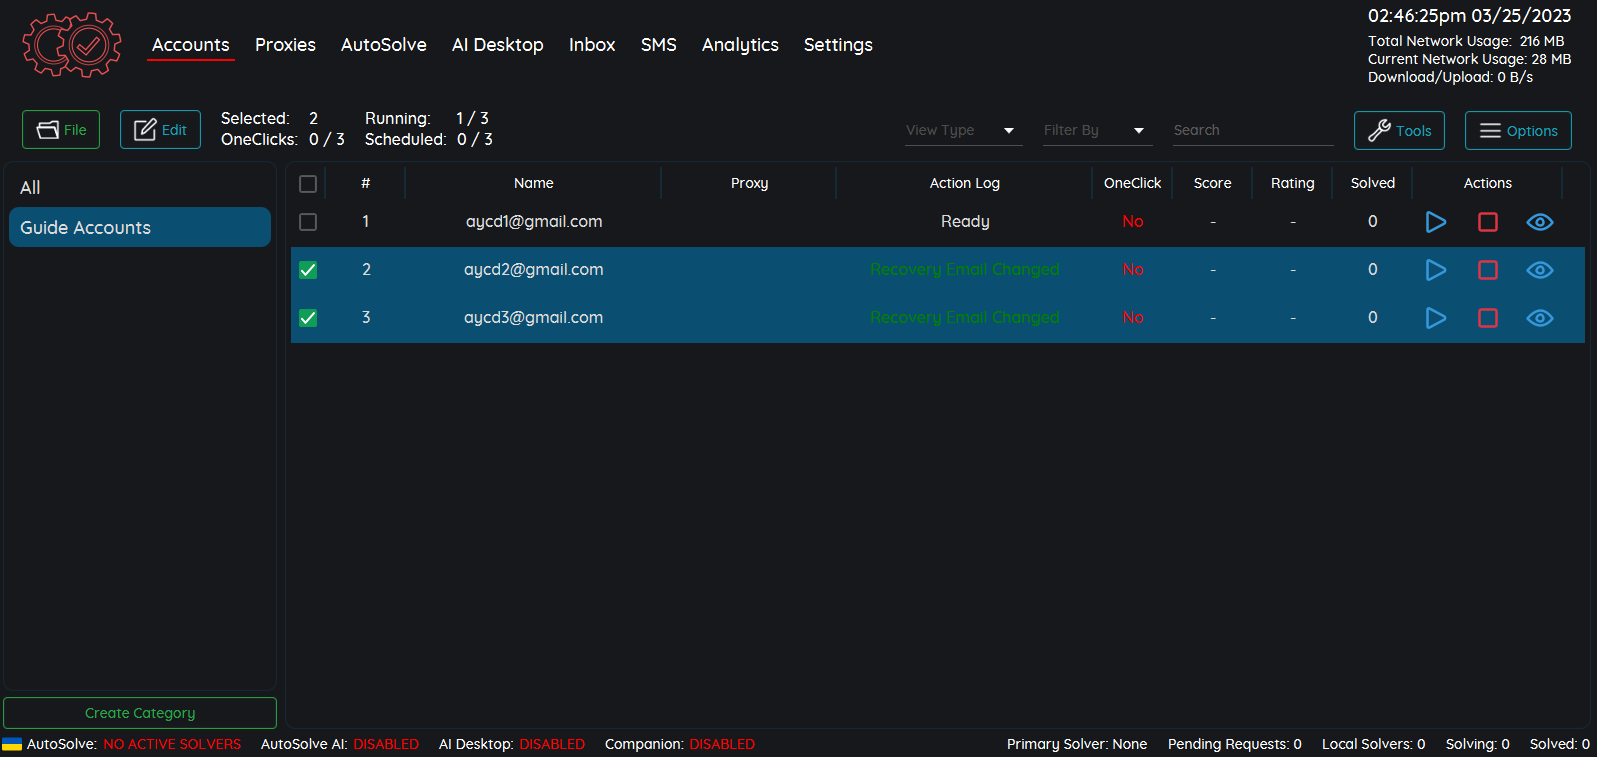
Task: Focus the Search input field
Action: pyautogui.click(x=1251, y=130)
